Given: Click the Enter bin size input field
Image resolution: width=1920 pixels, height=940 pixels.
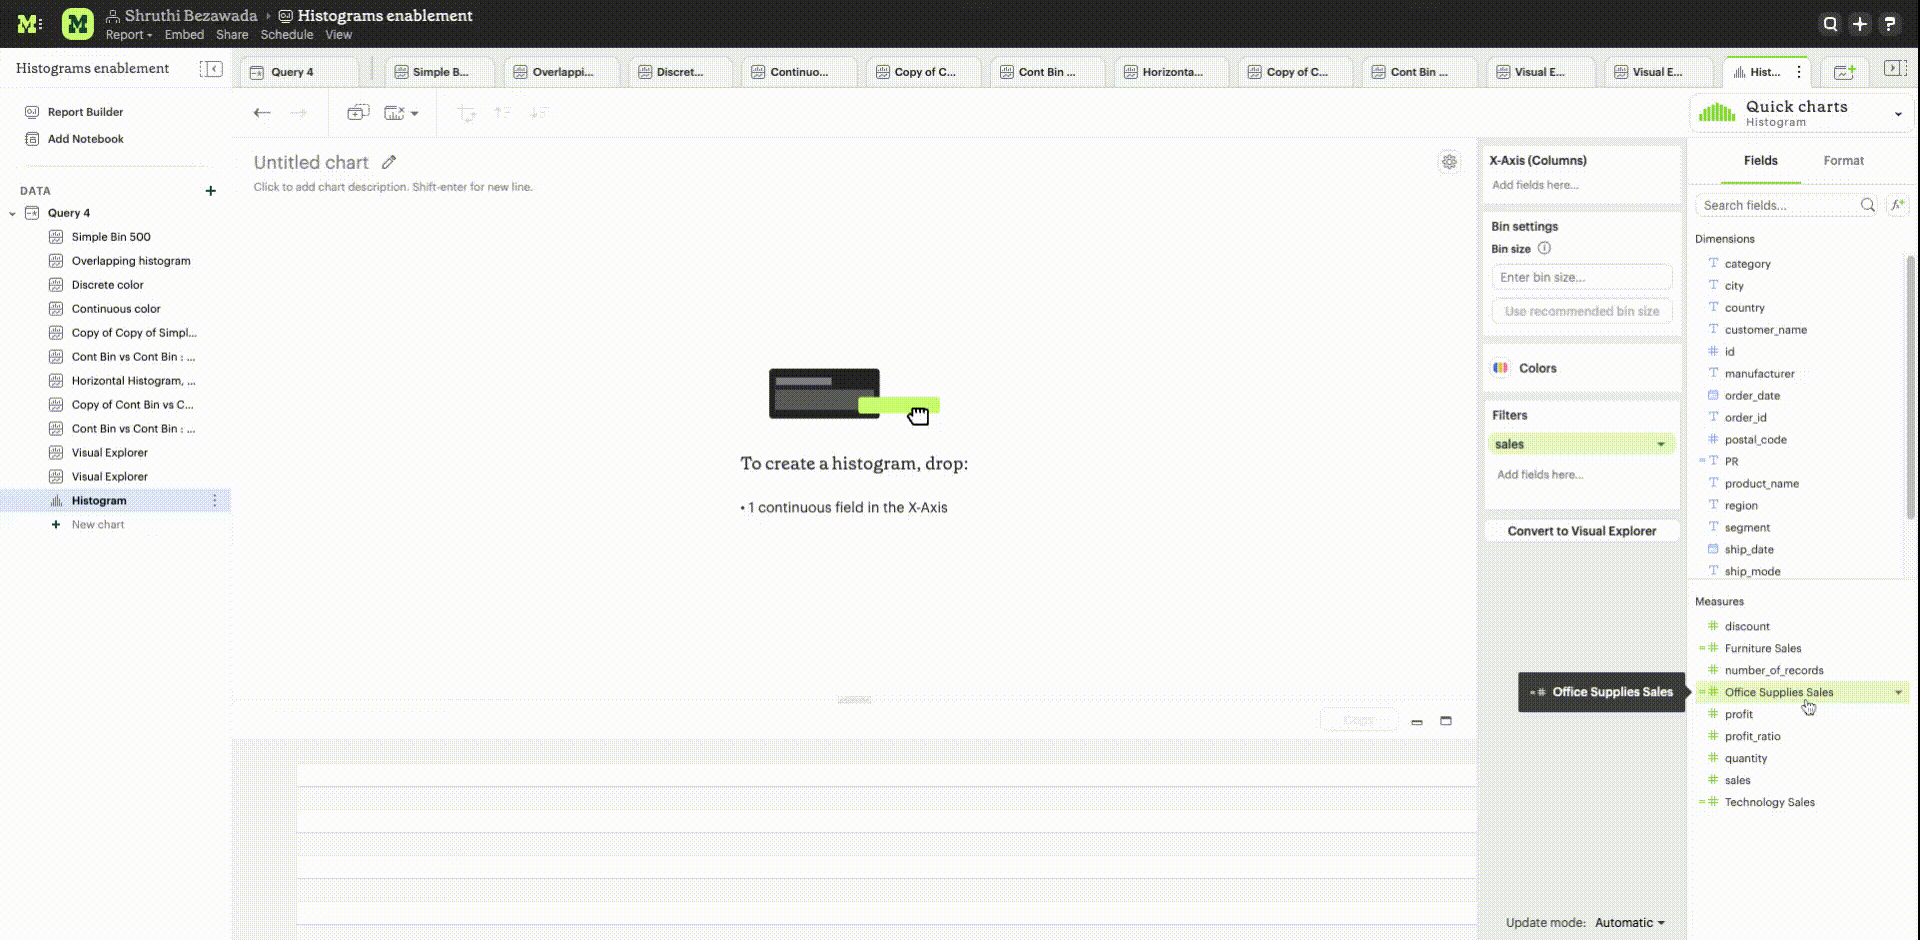Looking at the screenshot, I should point(1581,278).
